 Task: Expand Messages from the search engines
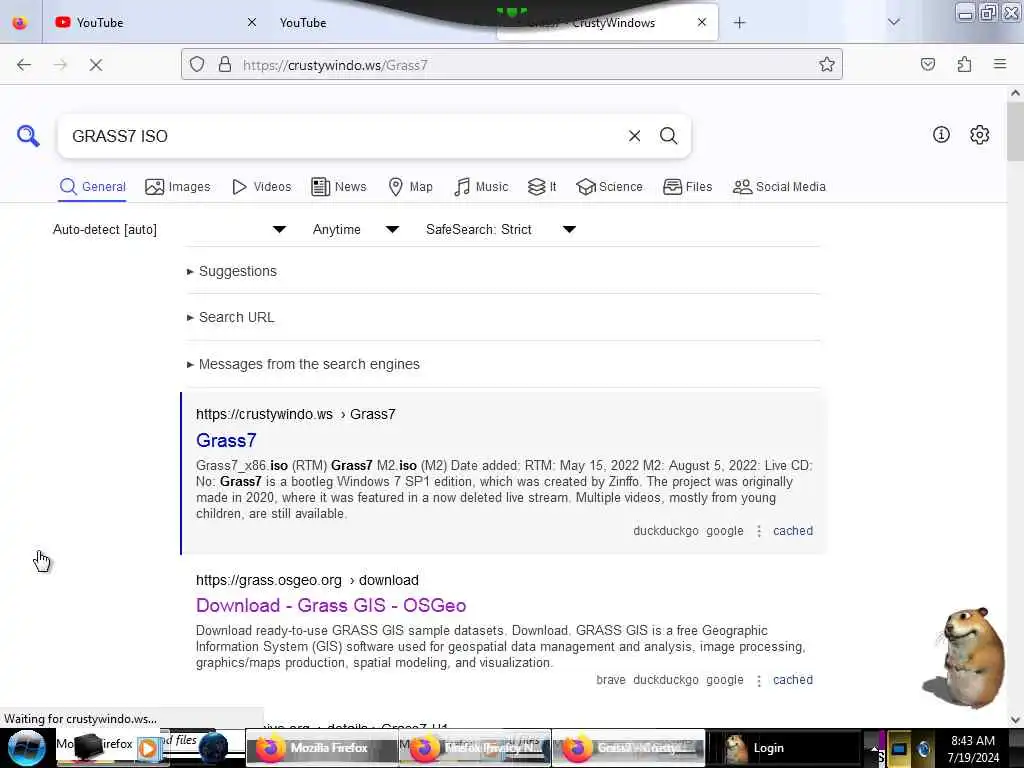point(303,364)
